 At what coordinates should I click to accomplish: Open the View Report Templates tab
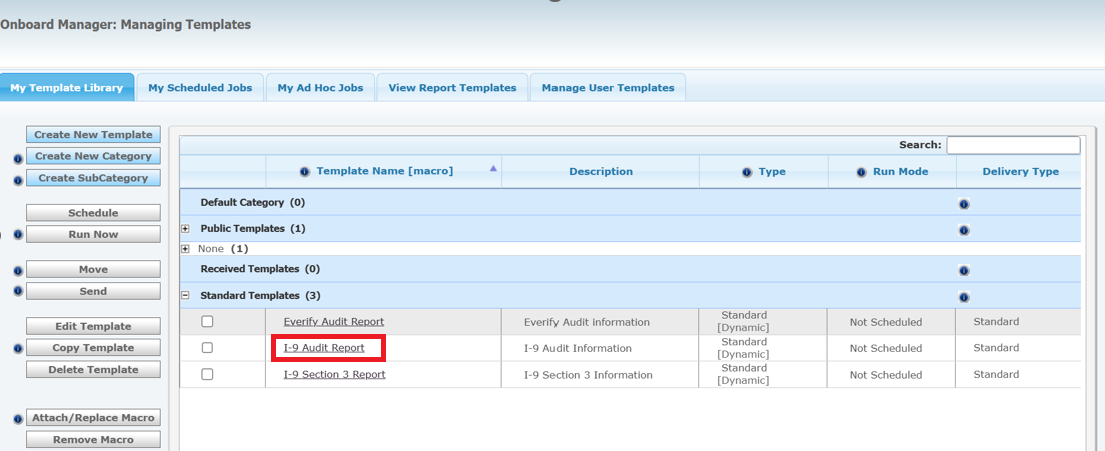(x=452, y=88)
